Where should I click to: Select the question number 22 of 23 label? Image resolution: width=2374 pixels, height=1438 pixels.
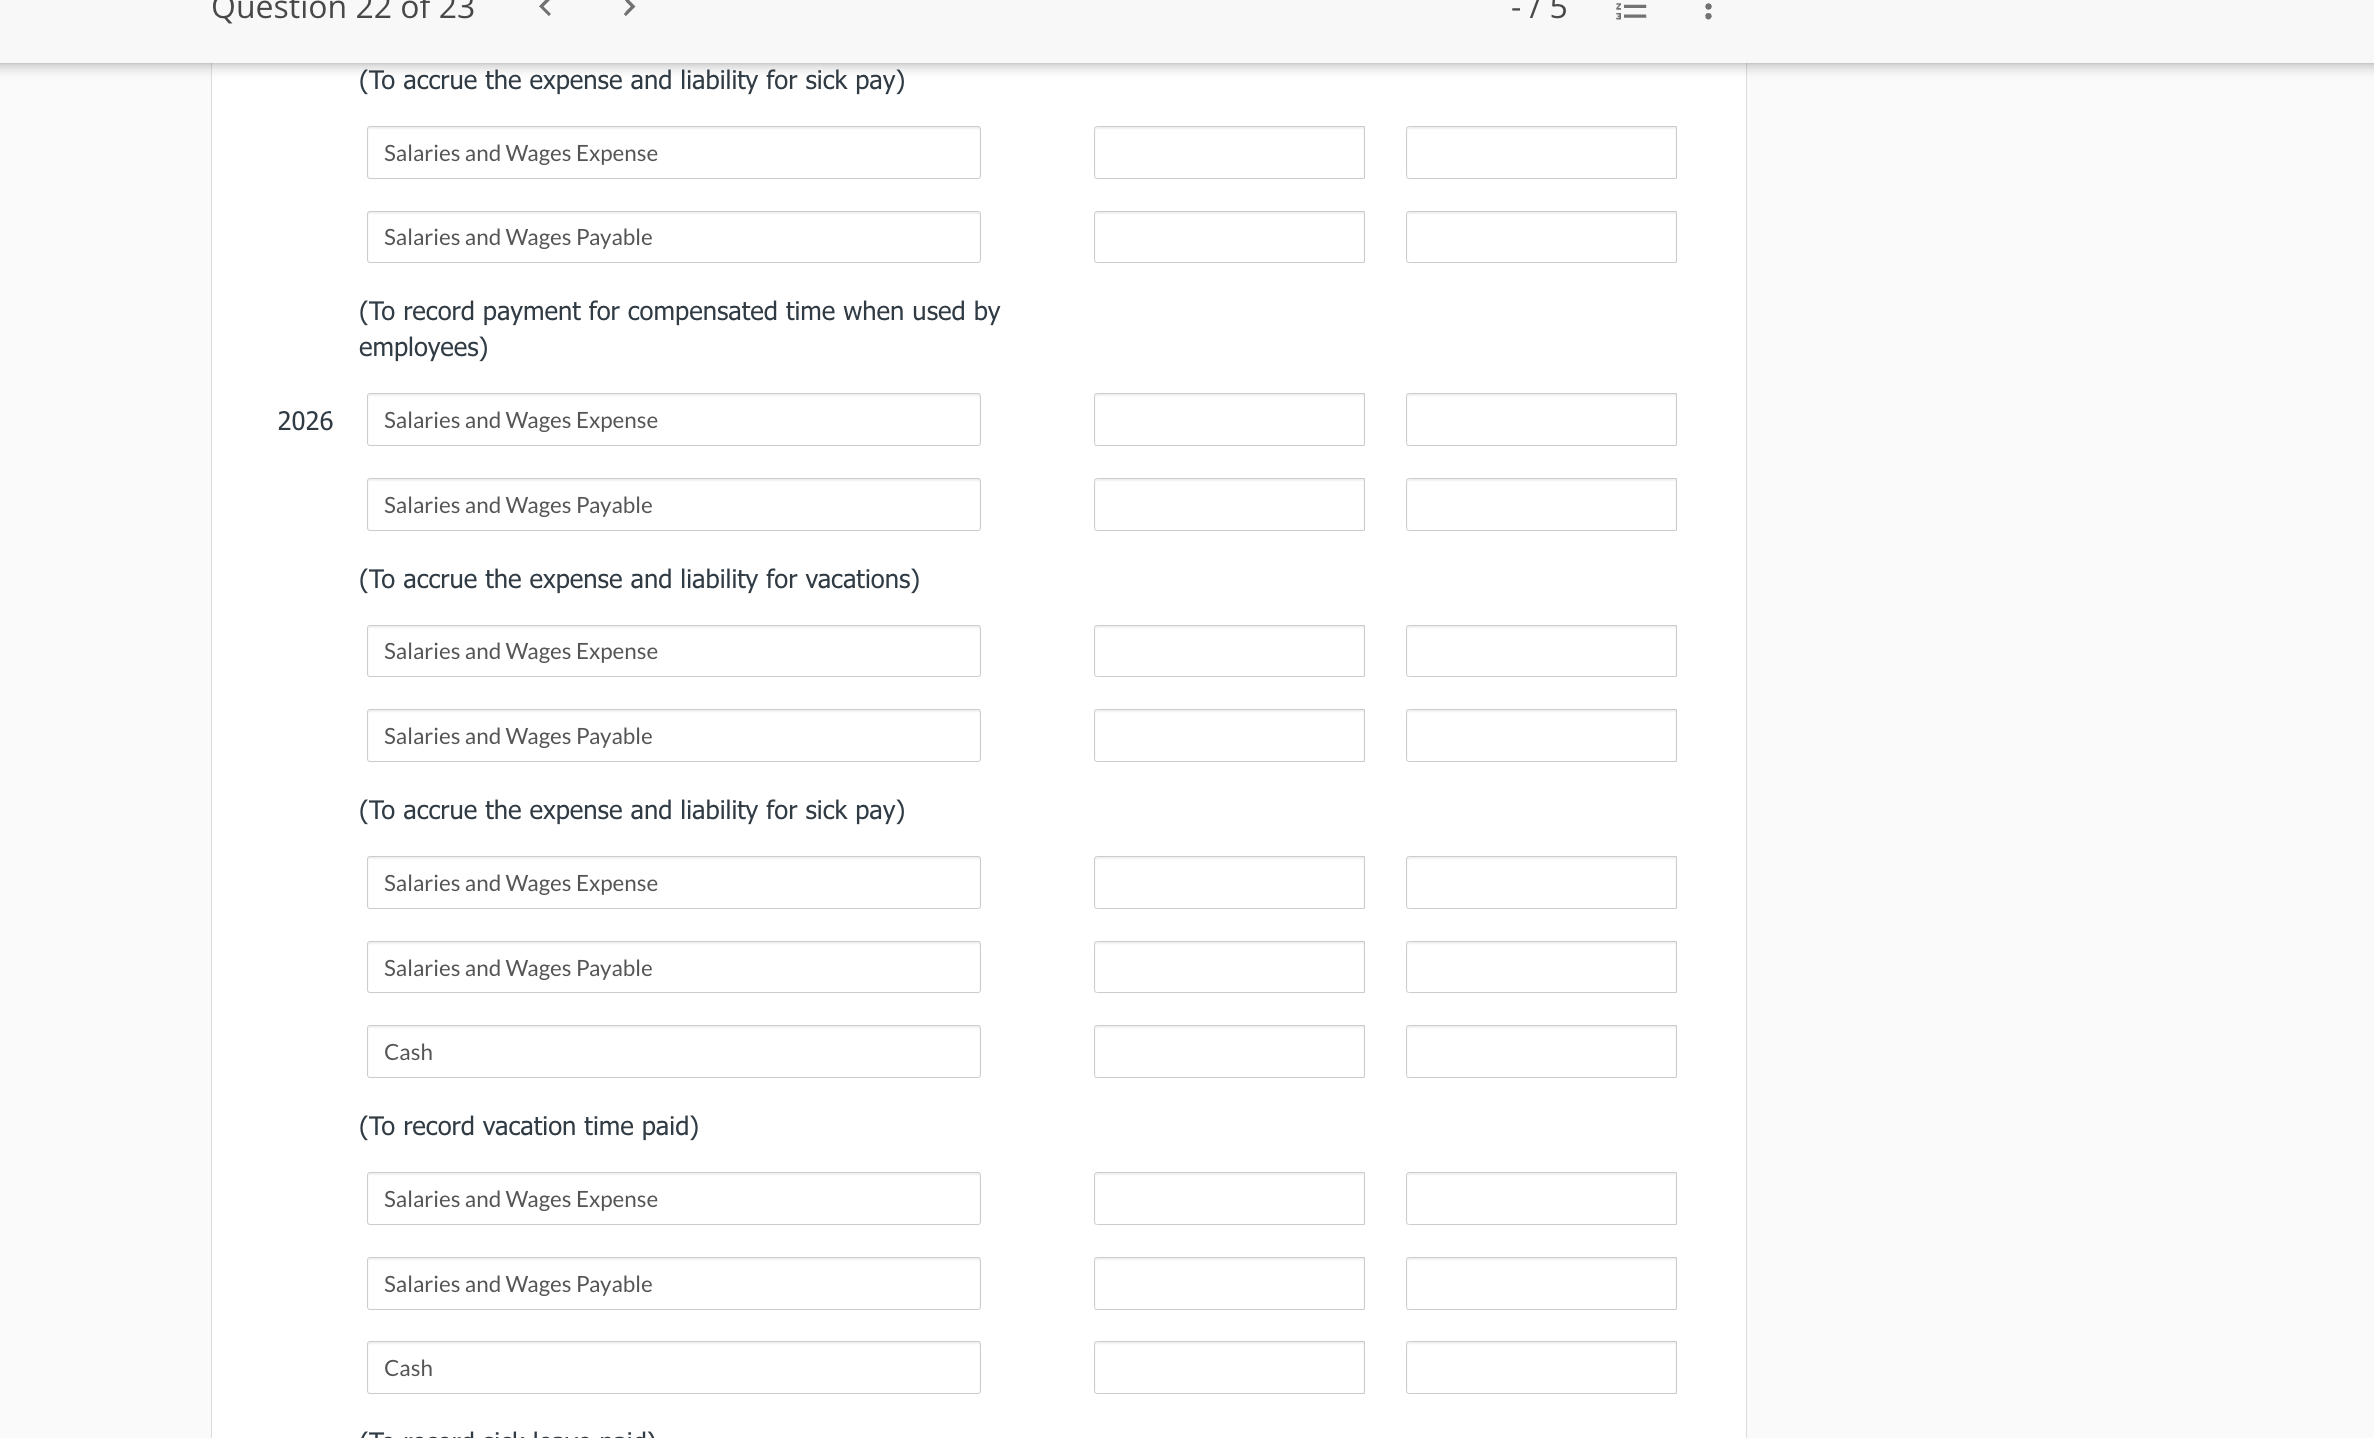(x=339, y=12)
